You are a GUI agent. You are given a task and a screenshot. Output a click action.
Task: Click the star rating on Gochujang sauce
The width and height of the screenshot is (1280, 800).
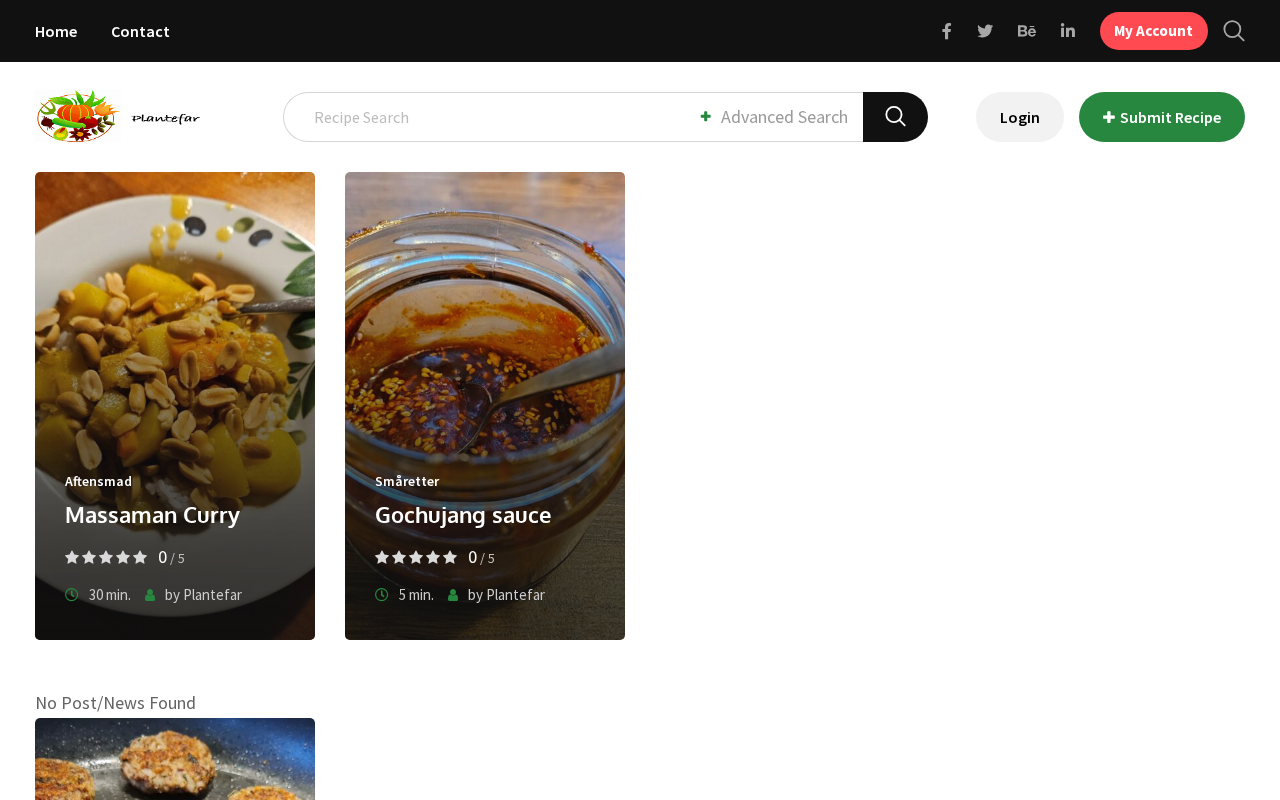coord(416,558)
